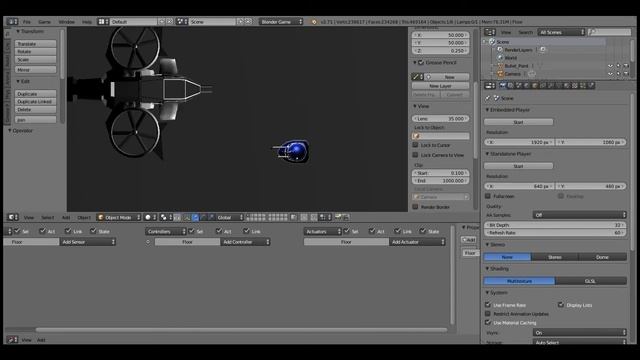Toggle Display Lists checkbox
The height and width of the screenshot is (360, 640).
point(561,305)
